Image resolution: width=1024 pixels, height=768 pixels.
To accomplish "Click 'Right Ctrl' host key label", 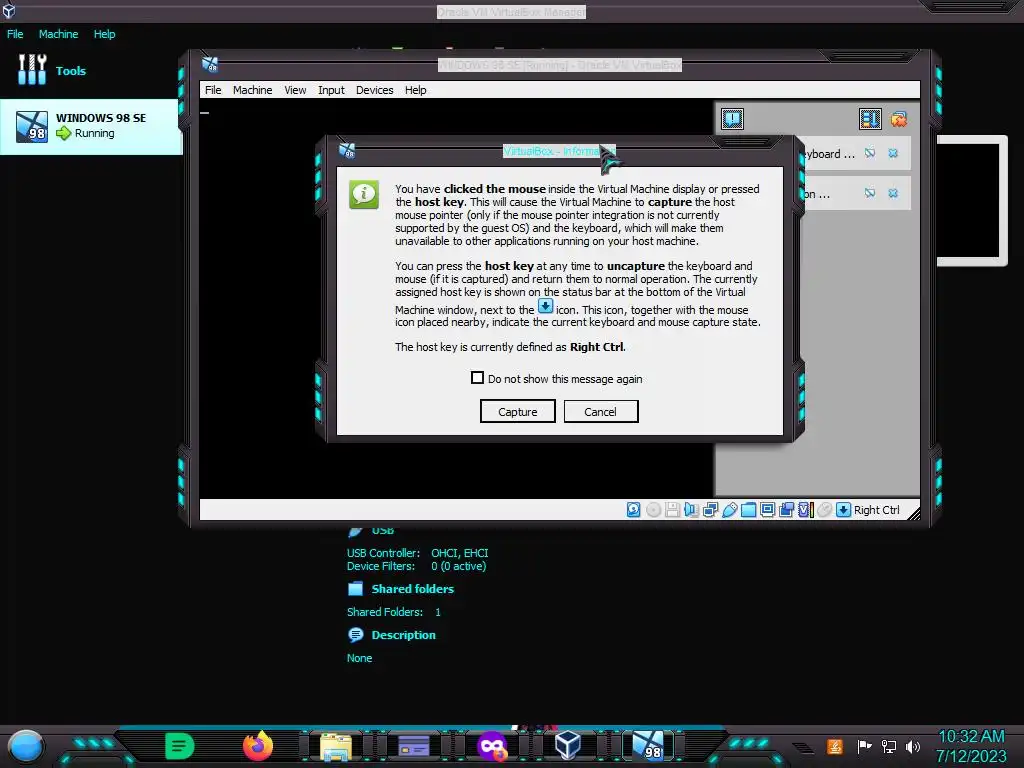I will point(876,510).
